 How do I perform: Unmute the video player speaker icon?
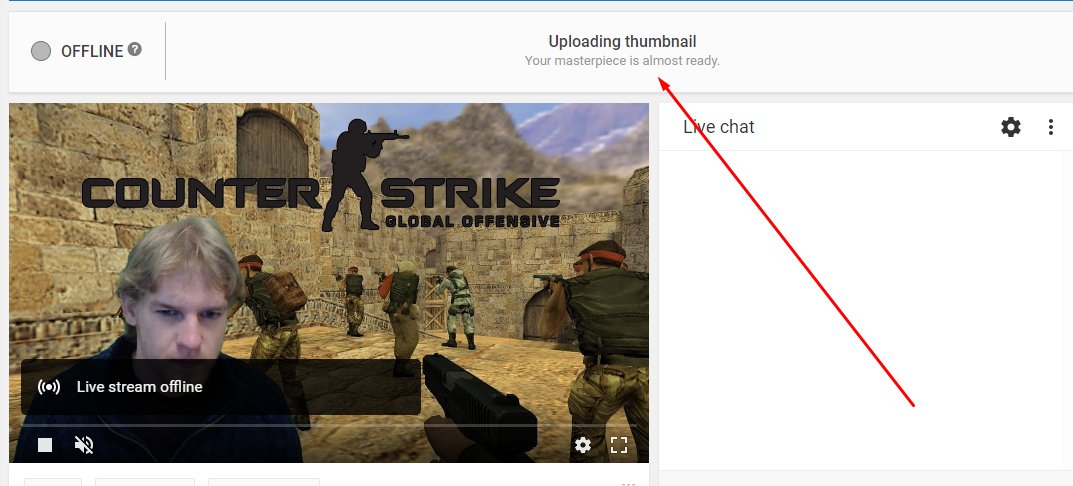click(84, 446)
